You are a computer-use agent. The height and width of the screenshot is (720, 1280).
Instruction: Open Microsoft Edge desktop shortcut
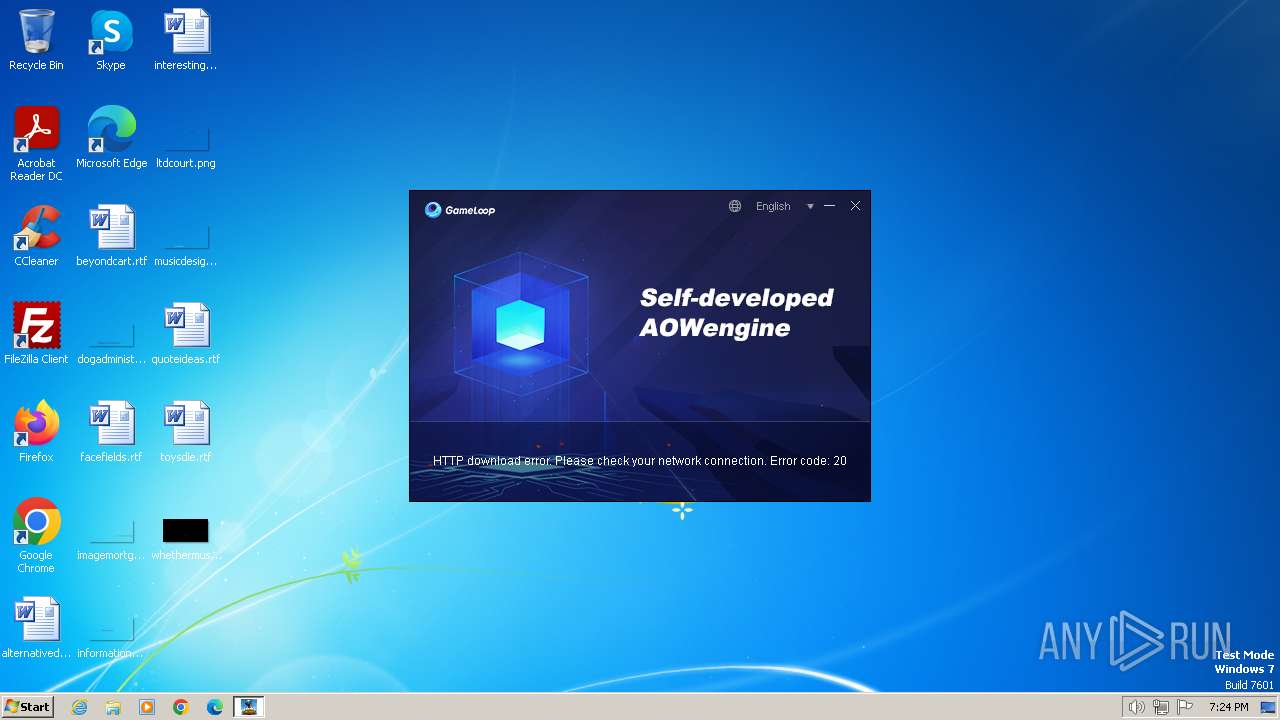click(x=111, y=138)
